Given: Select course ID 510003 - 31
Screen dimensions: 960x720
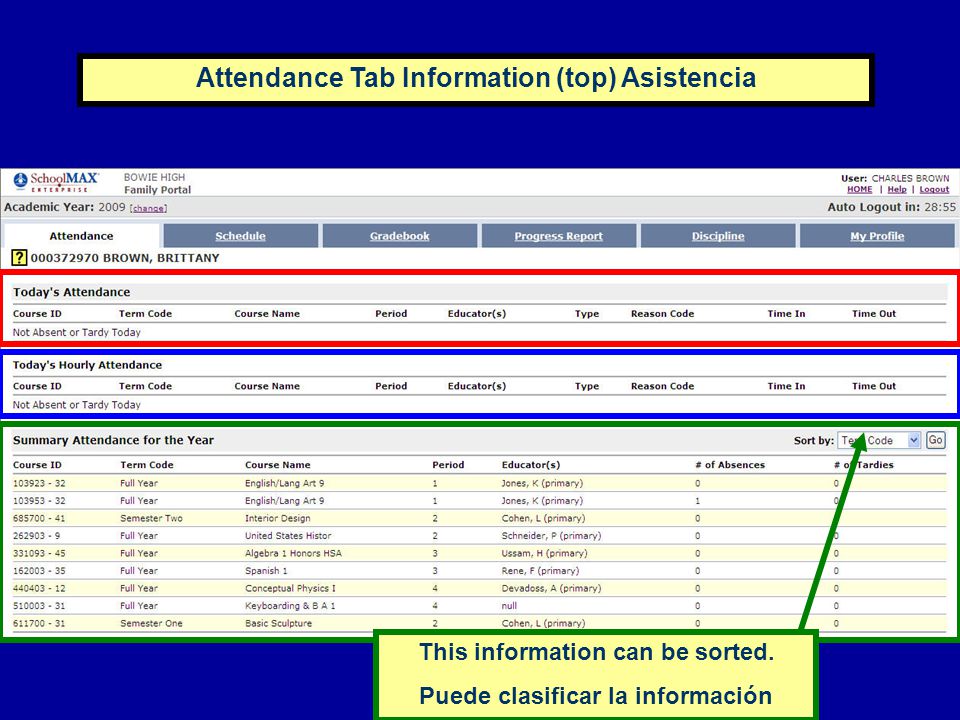Looking at the screenshot, I should click(x=39, y=606).
